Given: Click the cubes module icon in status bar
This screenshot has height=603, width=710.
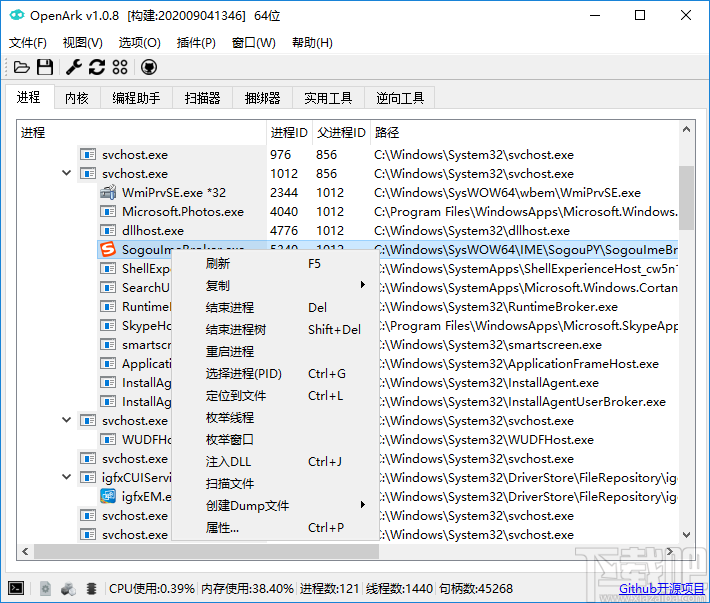Looking at the screenshot, I should 68,589.
